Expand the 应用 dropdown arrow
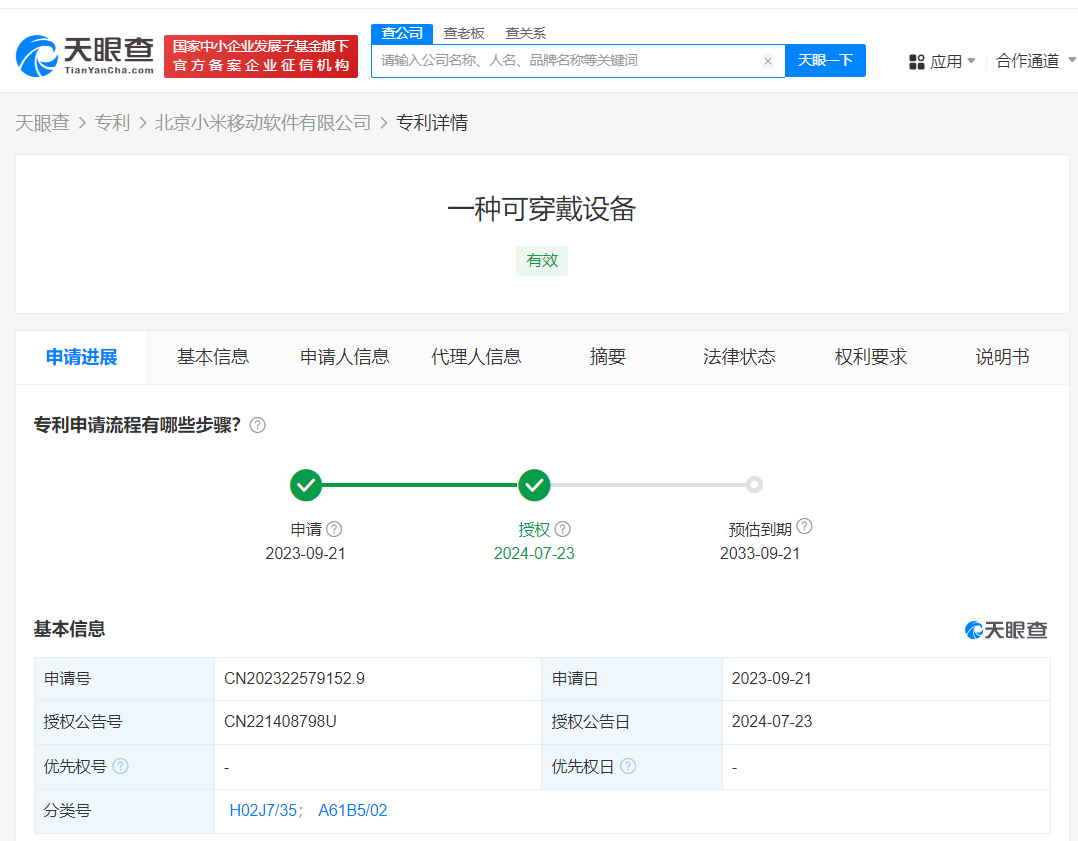The image size is (1078, 841). tap(972, 61)
